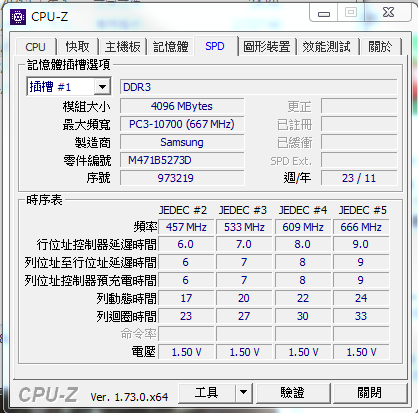Click the 列動態時間 value 22
This screenshot has height=419, width=419.
coord(303,298)
